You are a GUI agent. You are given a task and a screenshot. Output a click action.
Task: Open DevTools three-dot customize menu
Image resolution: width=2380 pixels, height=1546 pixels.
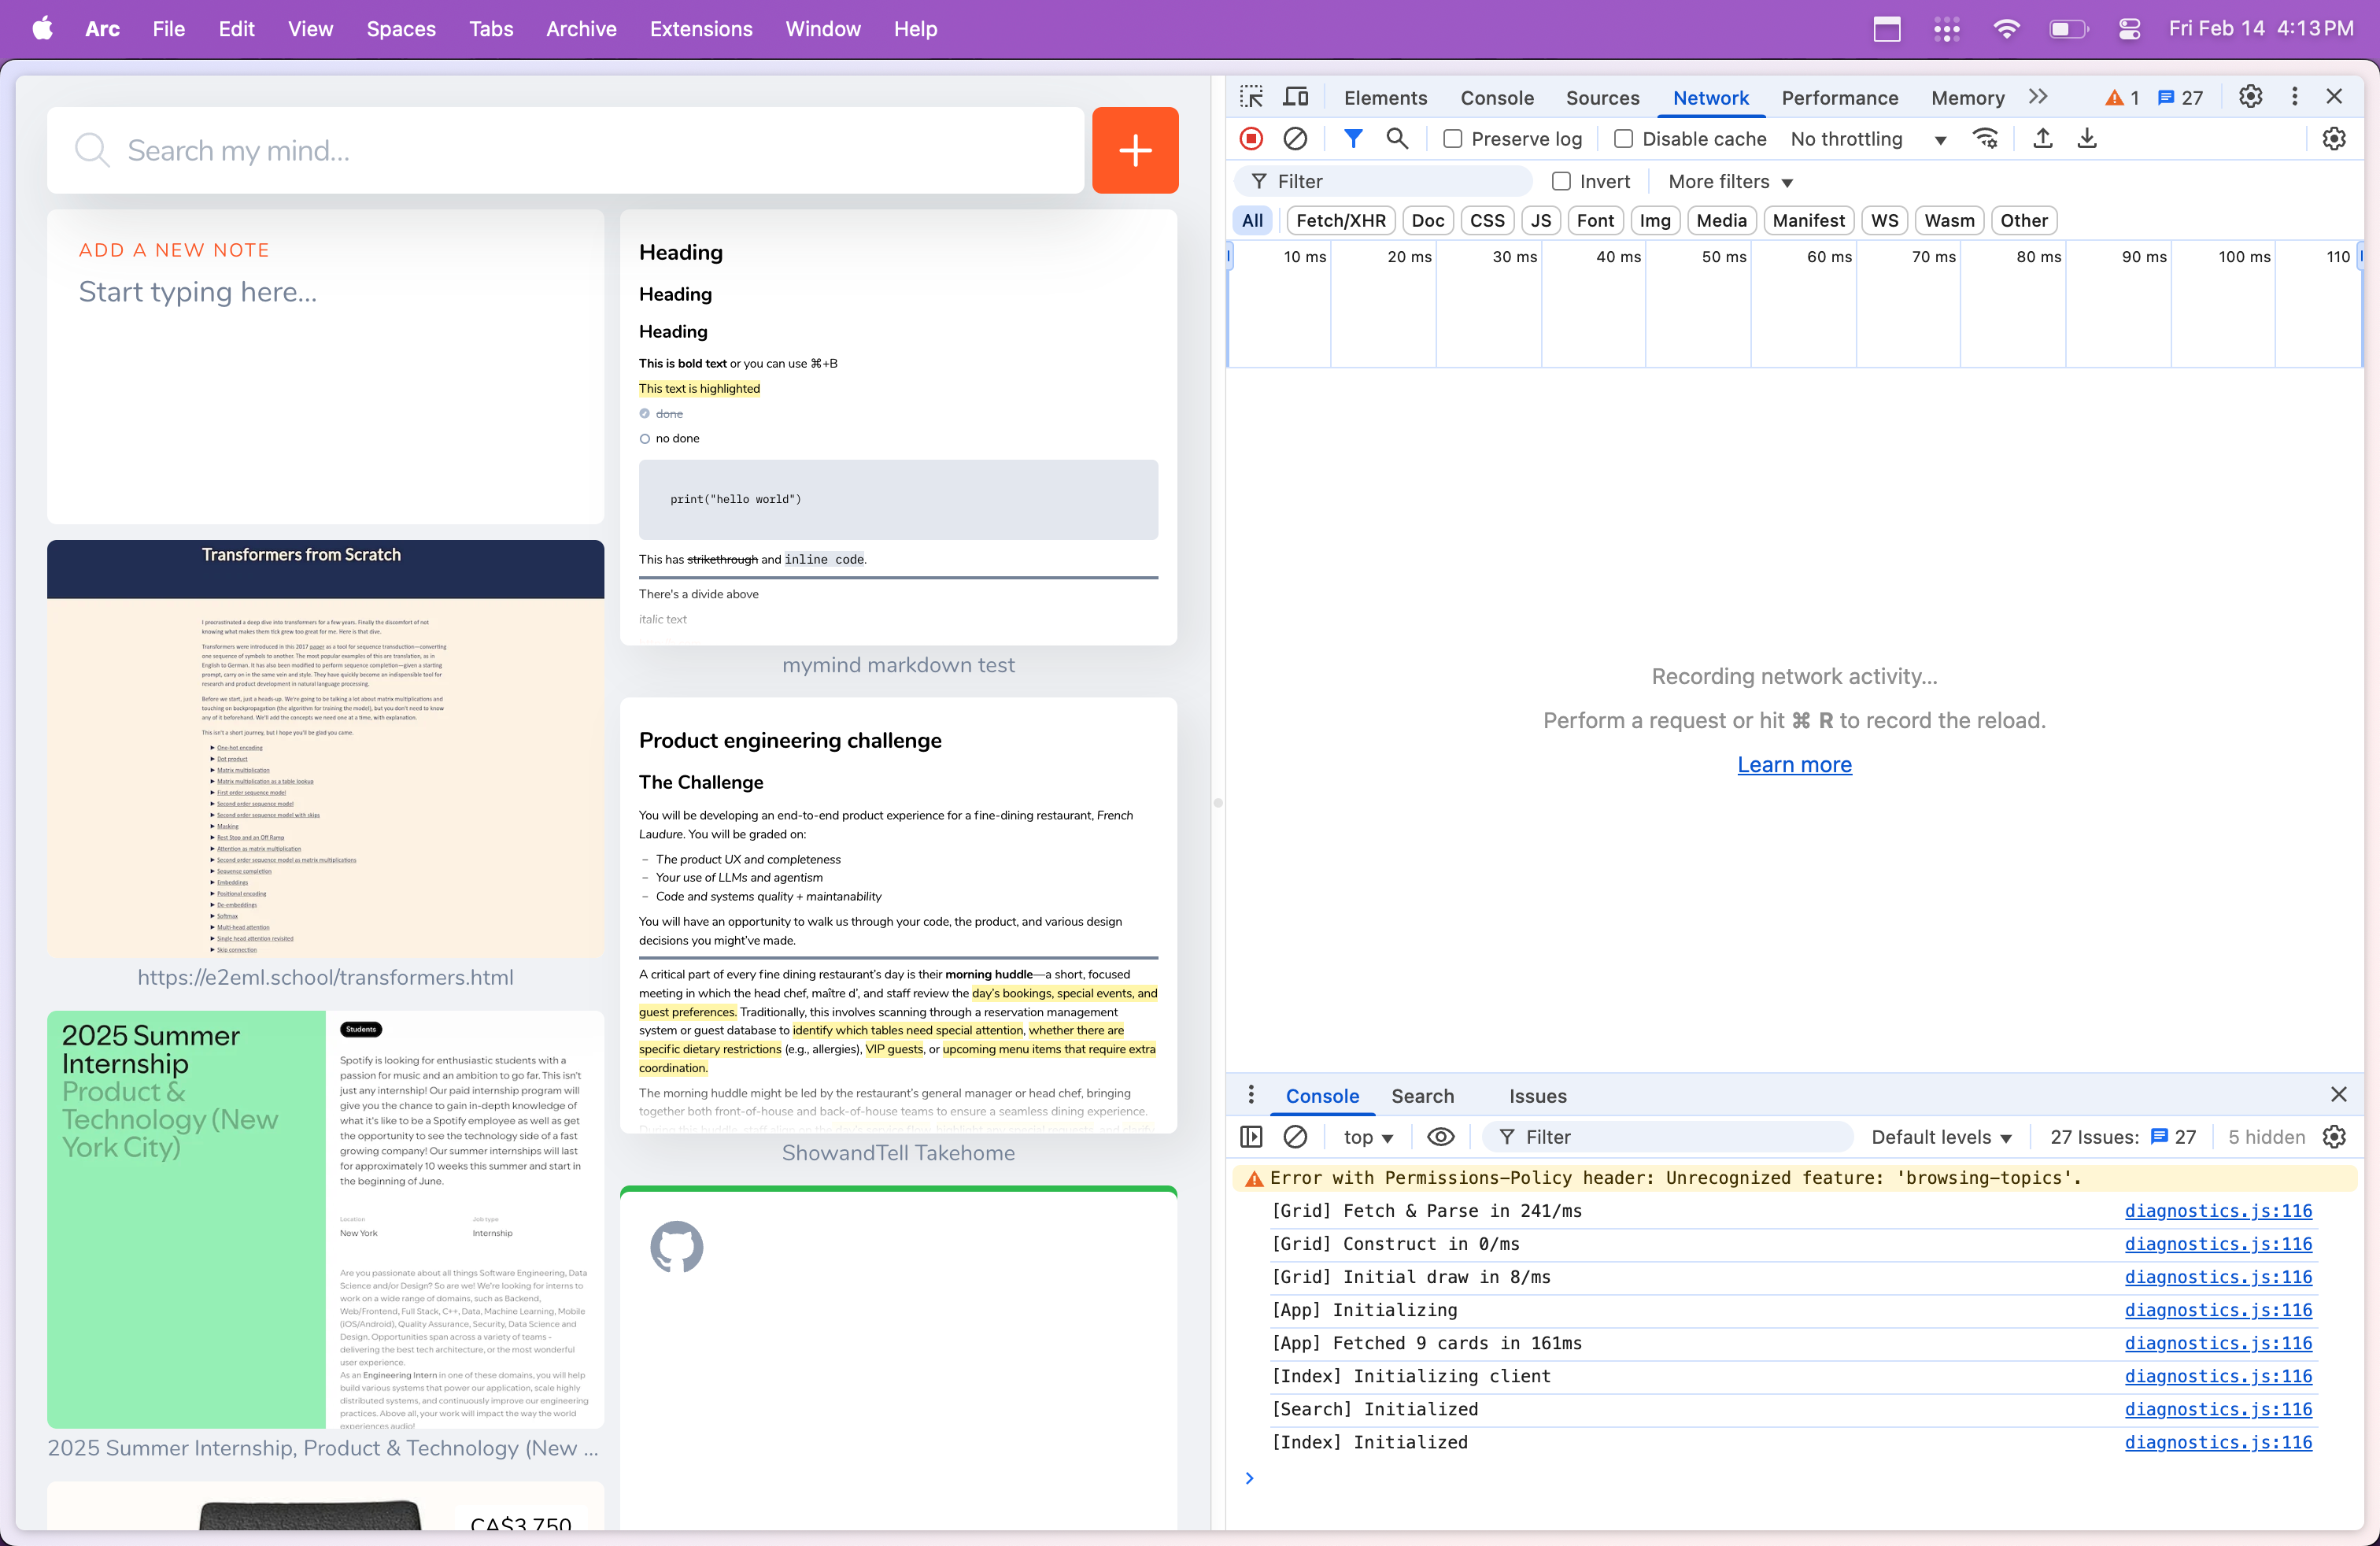click(2294, 96)
